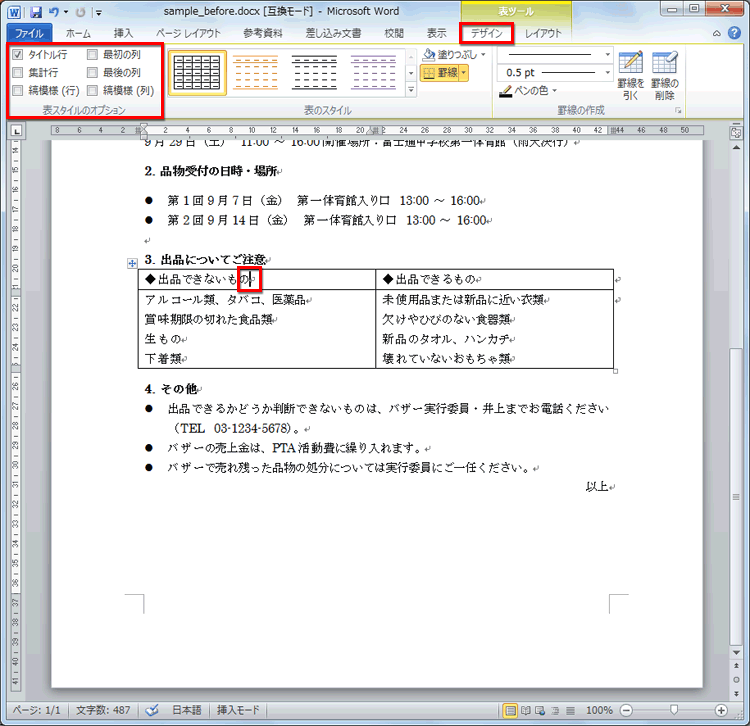Click the spelling check icon in status bar
The image size is (750, 726).
click(152, 710)
